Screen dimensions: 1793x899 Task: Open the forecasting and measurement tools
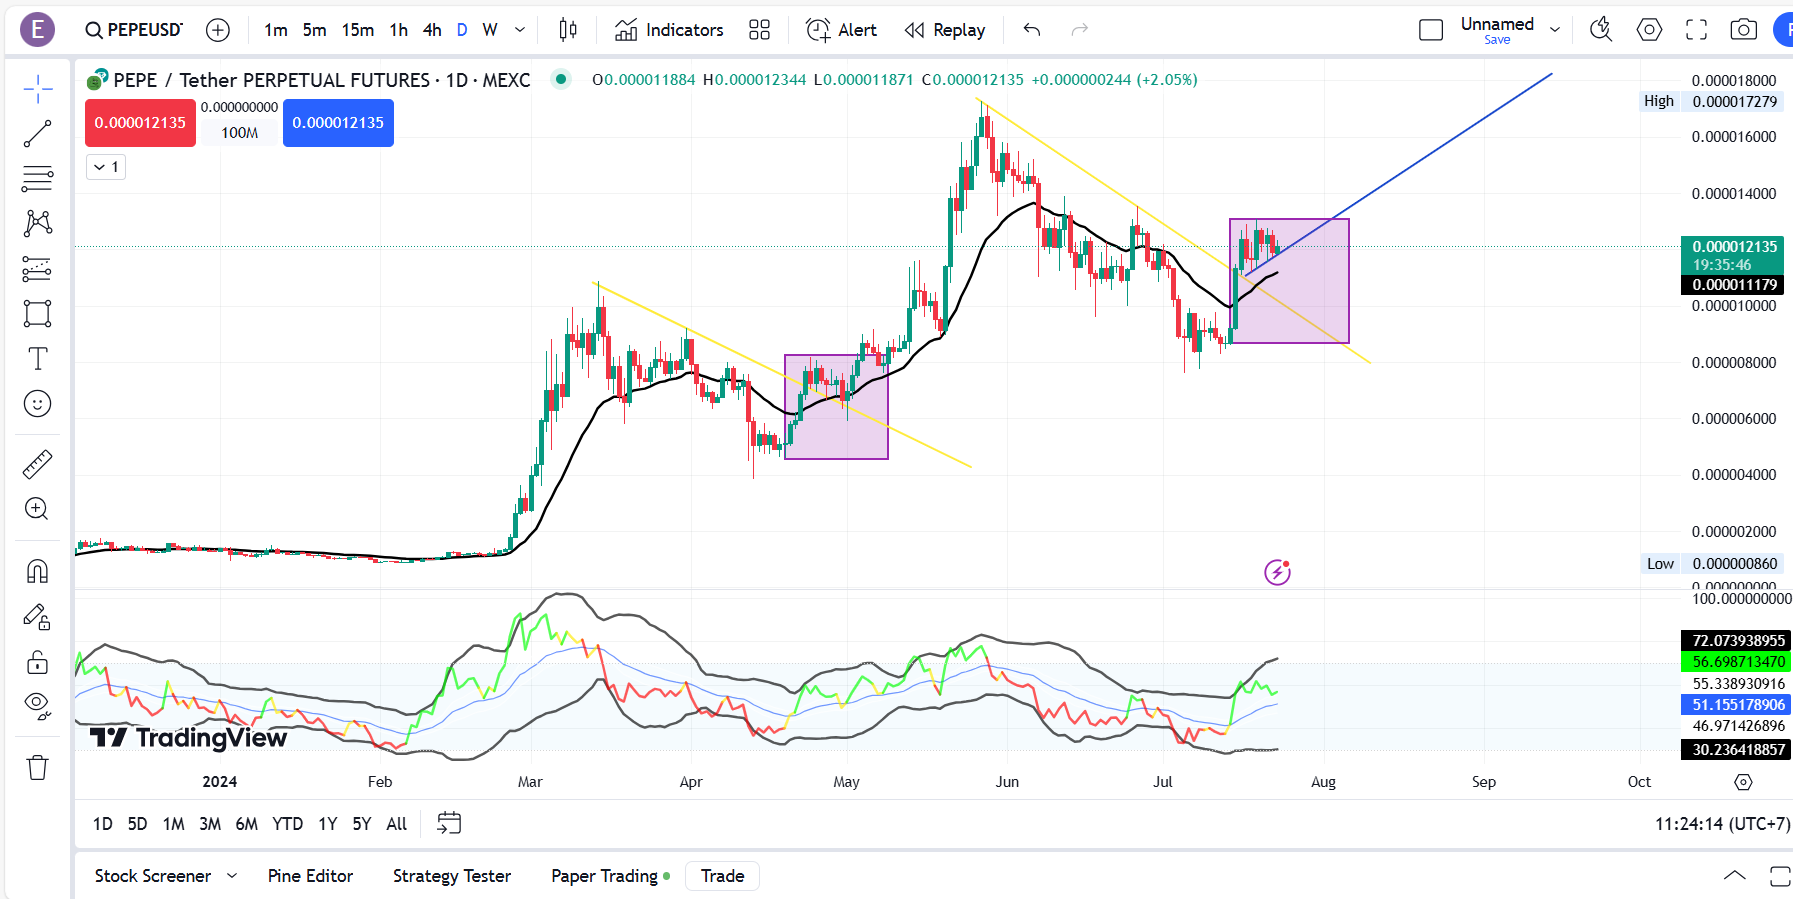pyautogui.click(x=38, y=268)
